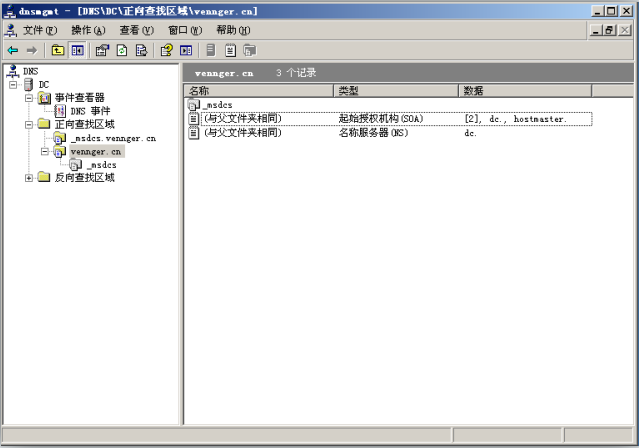Click the New Record toolbar icon
Viewport: 639px width, 448px height.
pos(230,50)
